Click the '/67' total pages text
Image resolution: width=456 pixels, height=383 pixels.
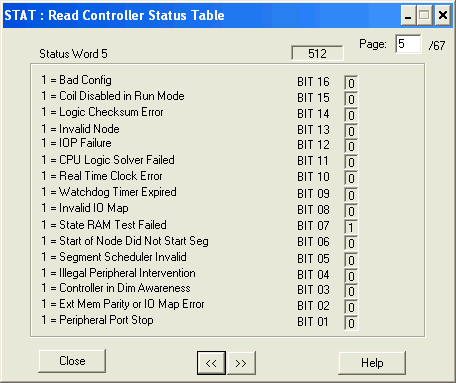tap(437, 45)
